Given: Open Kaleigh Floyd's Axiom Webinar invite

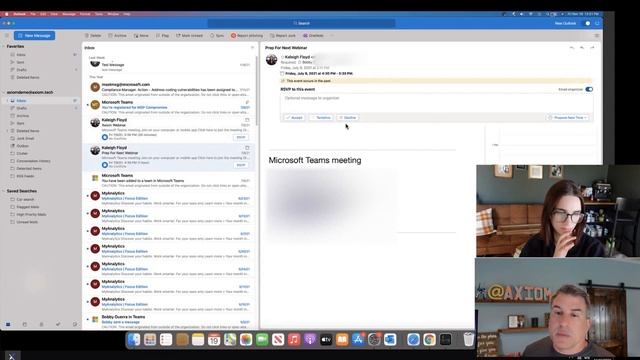Looking at the screenshot, I should [169, 129].
